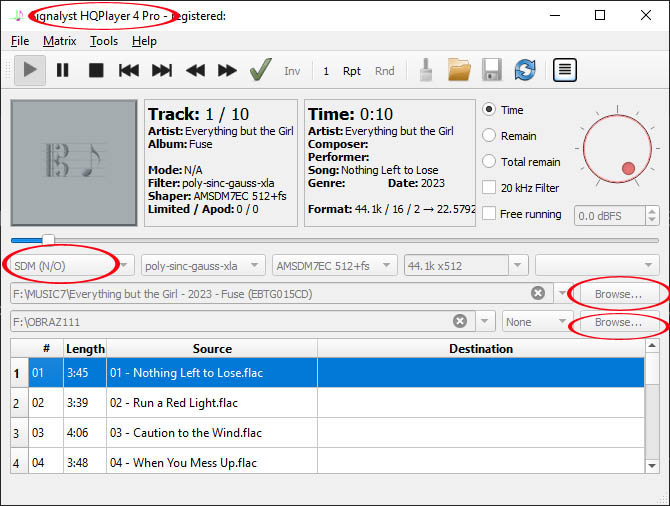Click the list view icon in toolbar
Screen dimensions: 670x506
[565, 70]
